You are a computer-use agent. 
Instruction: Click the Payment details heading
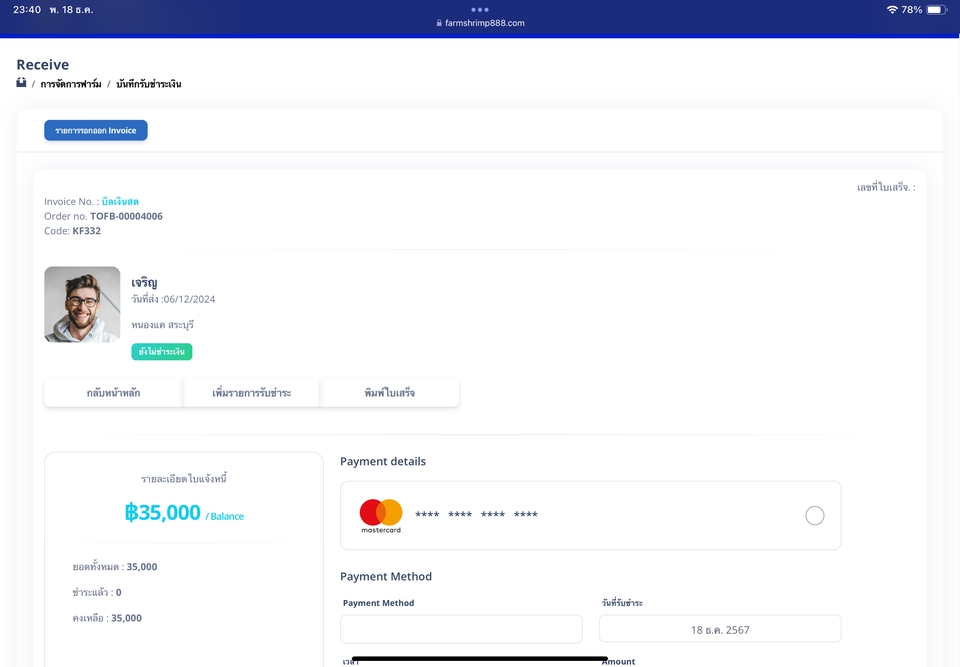[383, 461]
